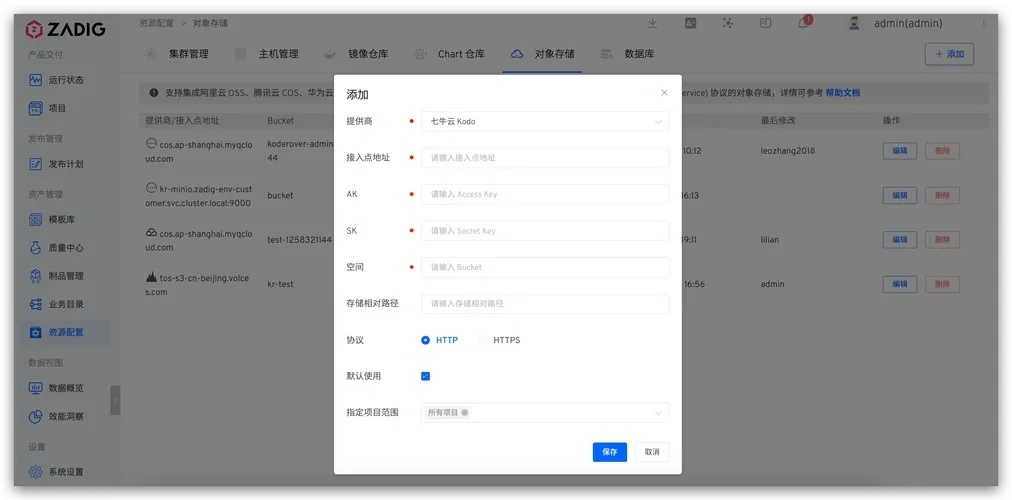Switch to the 集群管理 tab

click(188, 54)
